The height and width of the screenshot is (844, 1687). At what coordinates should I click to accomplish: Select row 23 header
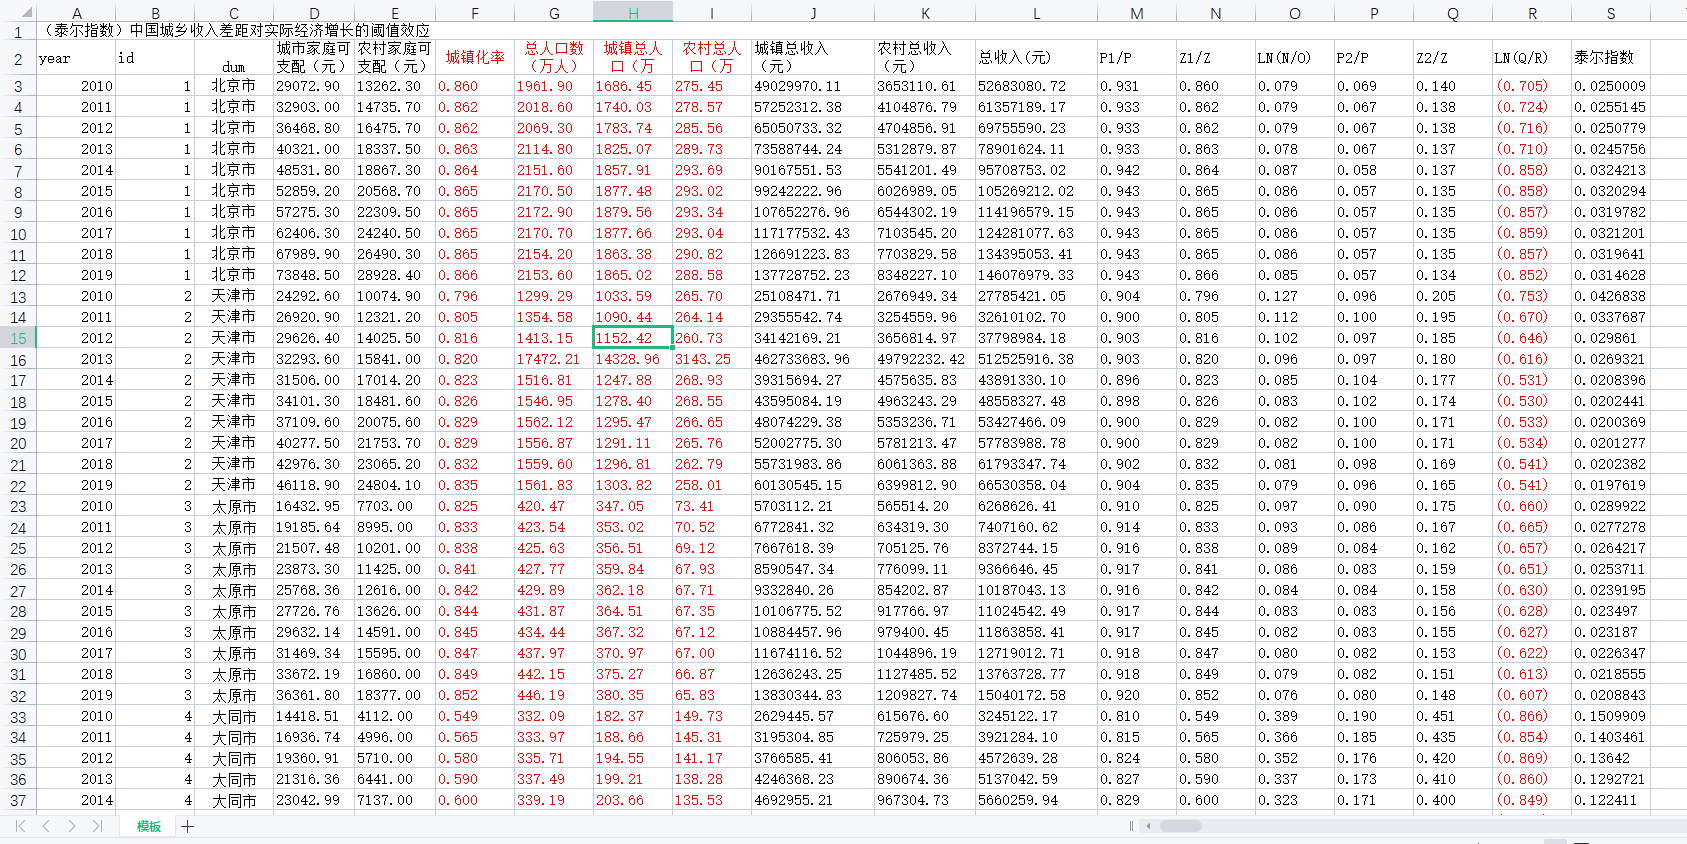coord(18,507)
